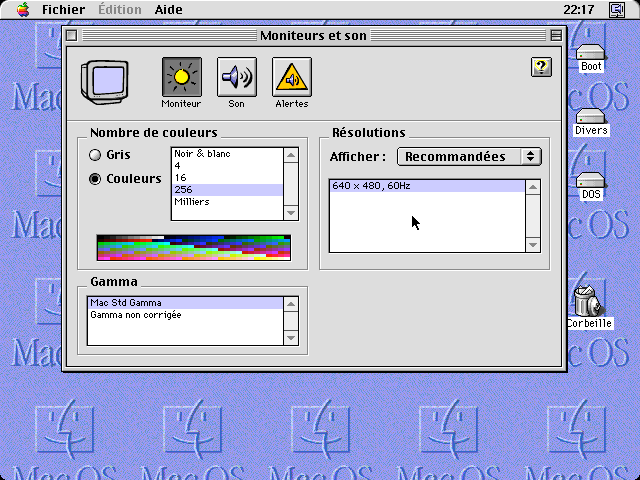This screenshot has height=480, width=640.
Task: Click the color list scroll down arrow
Action: tap(291, 213)
